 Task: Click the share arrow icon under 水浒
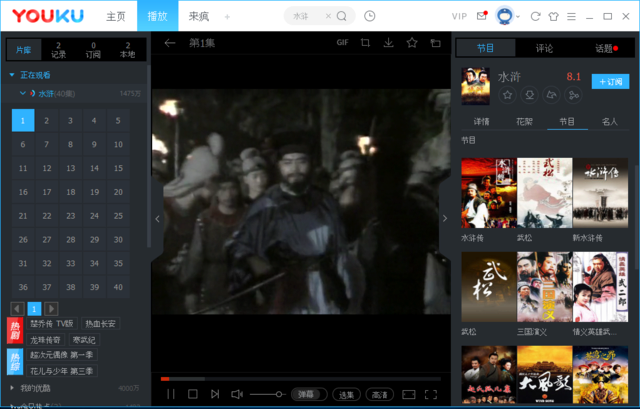point(551,95)
